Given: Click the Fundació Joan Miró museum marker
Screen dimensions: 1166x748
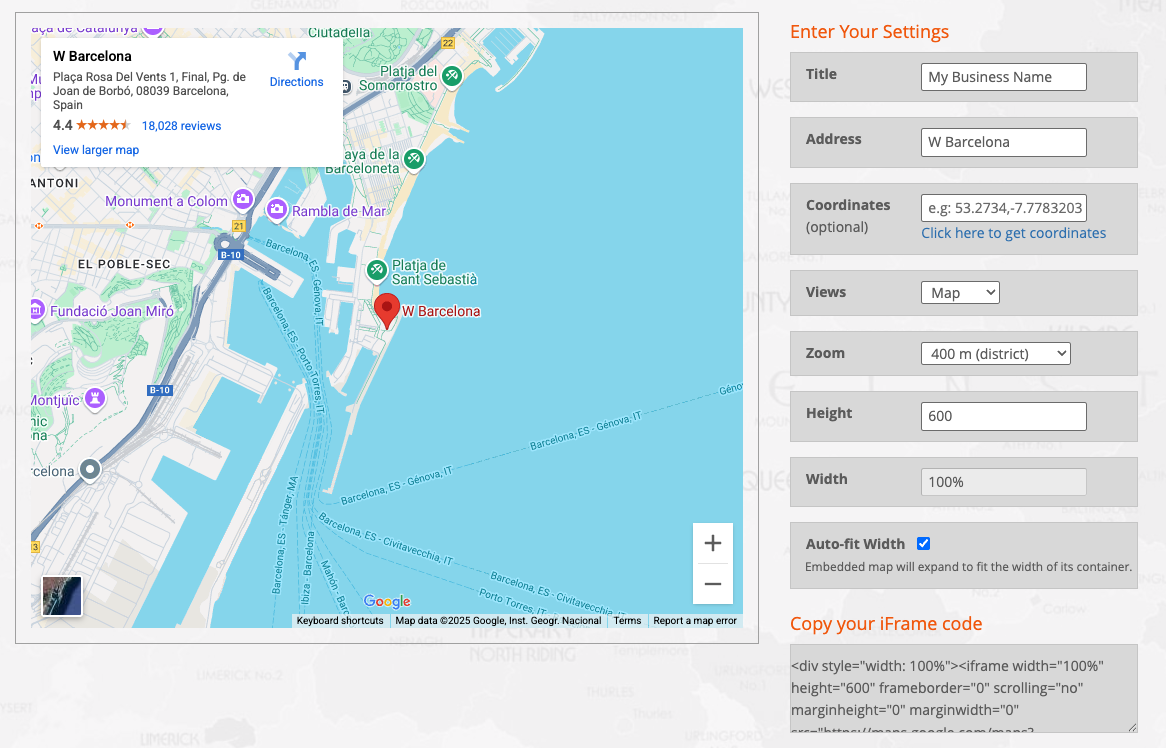Looking at the screenshot, I should (x=37, y=310).
